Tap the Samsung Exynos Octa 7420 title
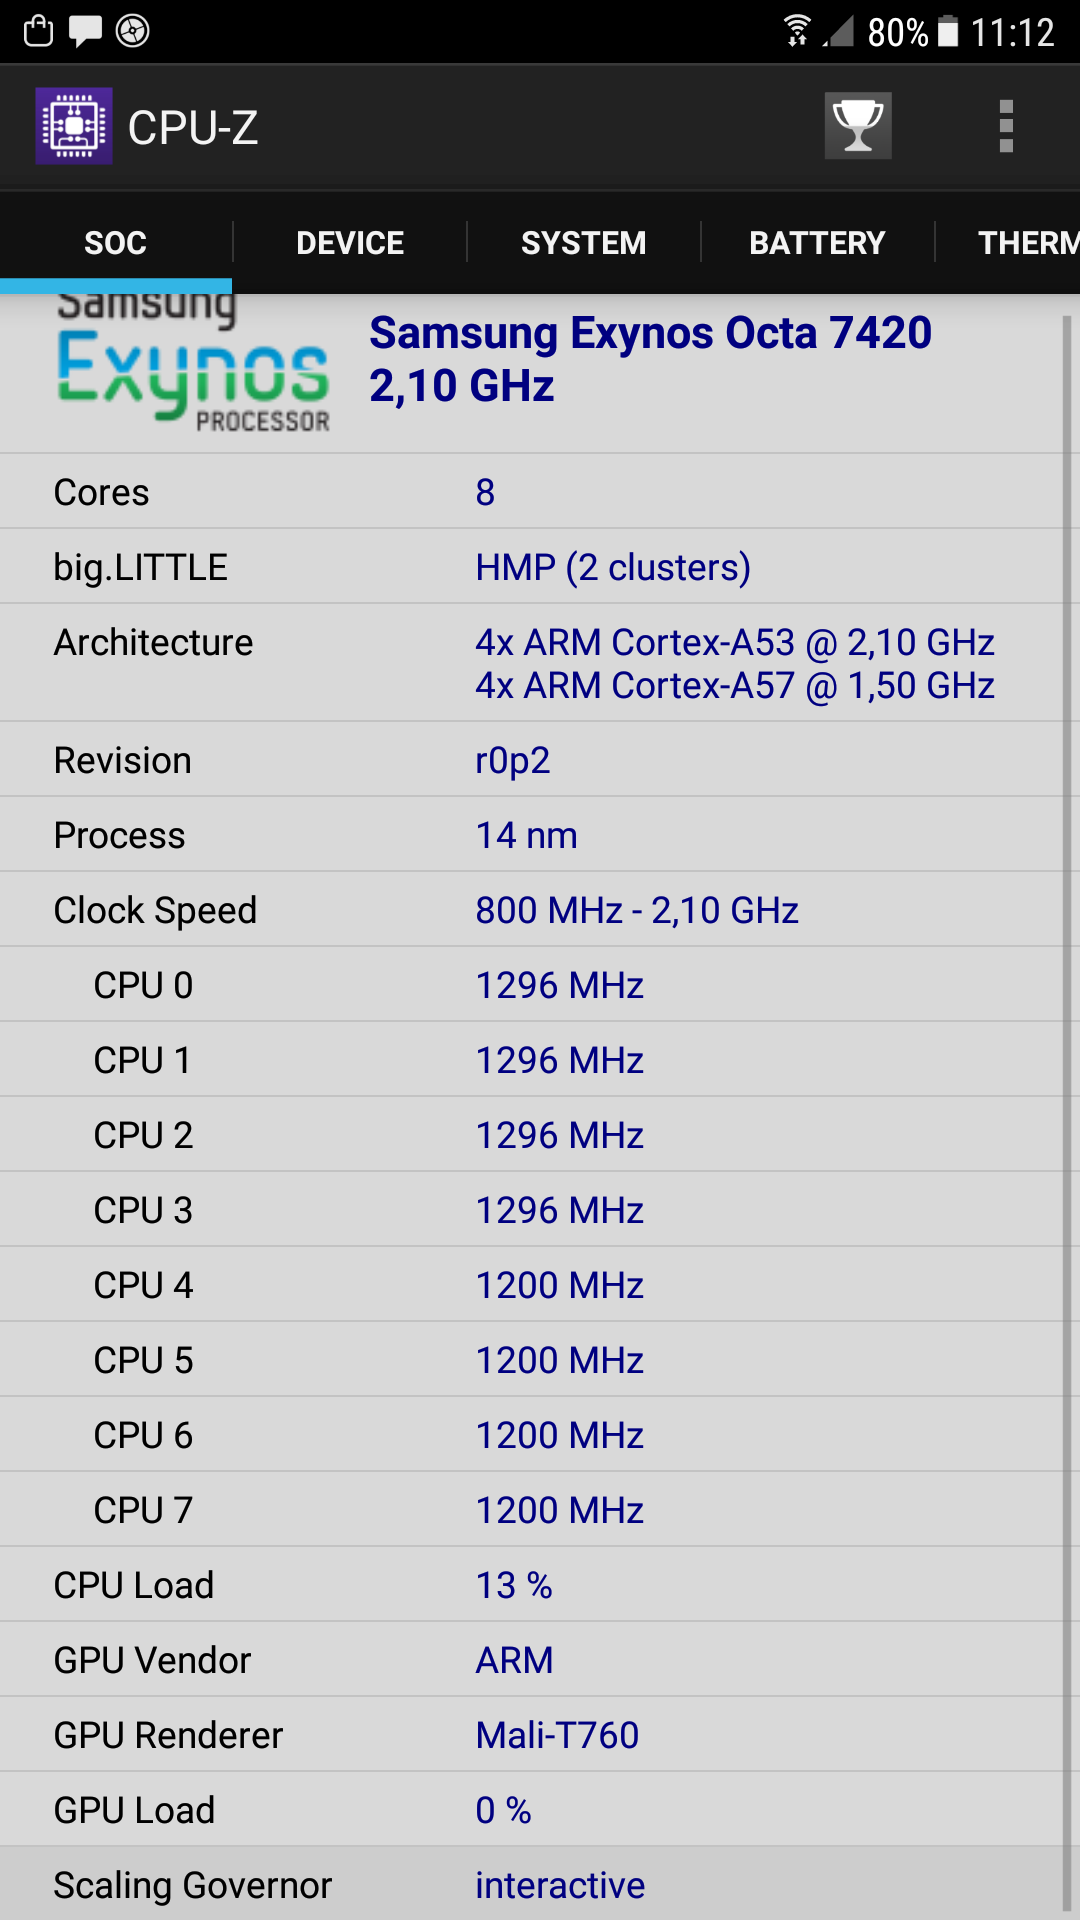The height and width of the screenshot is (1920, 1080). coord(650,359)
